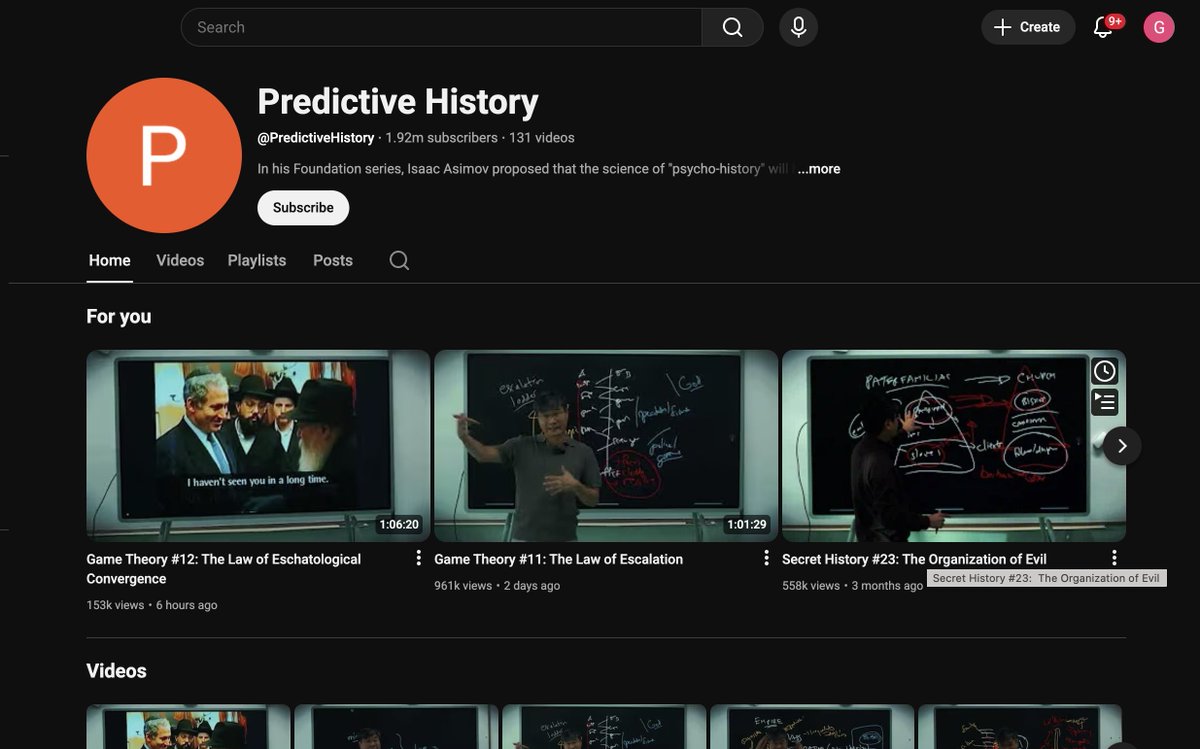
Task: Click the Videos section heading
Action: (117, 671)
